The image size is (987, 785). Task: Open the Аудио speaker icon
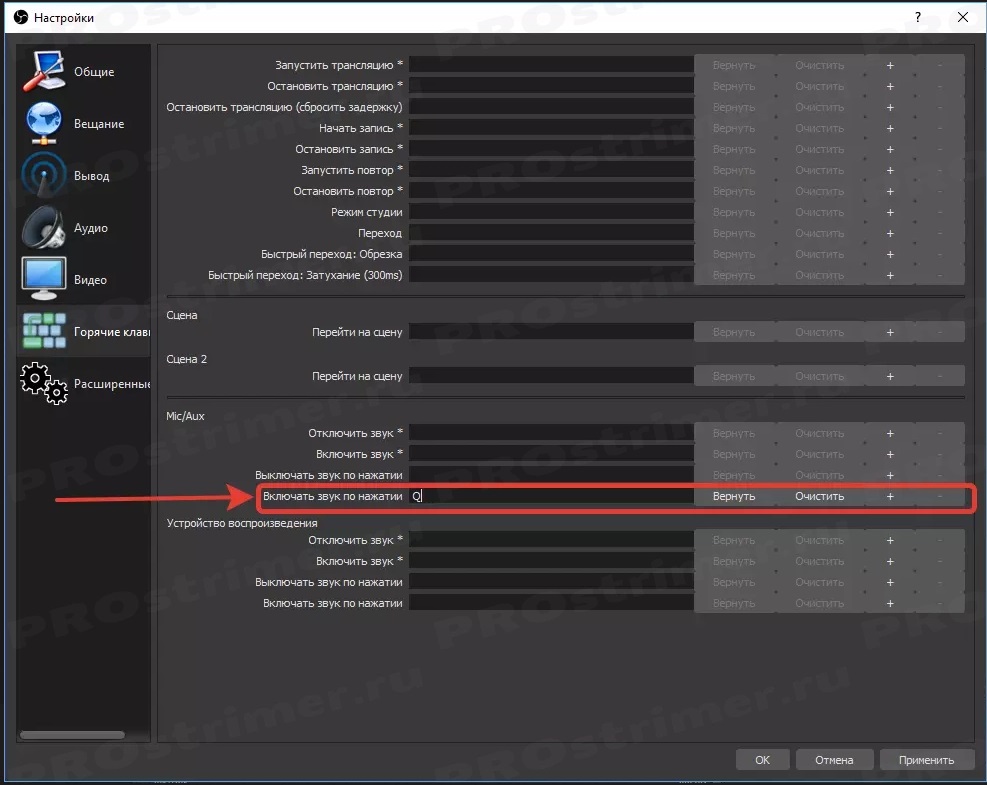(43, 227)
